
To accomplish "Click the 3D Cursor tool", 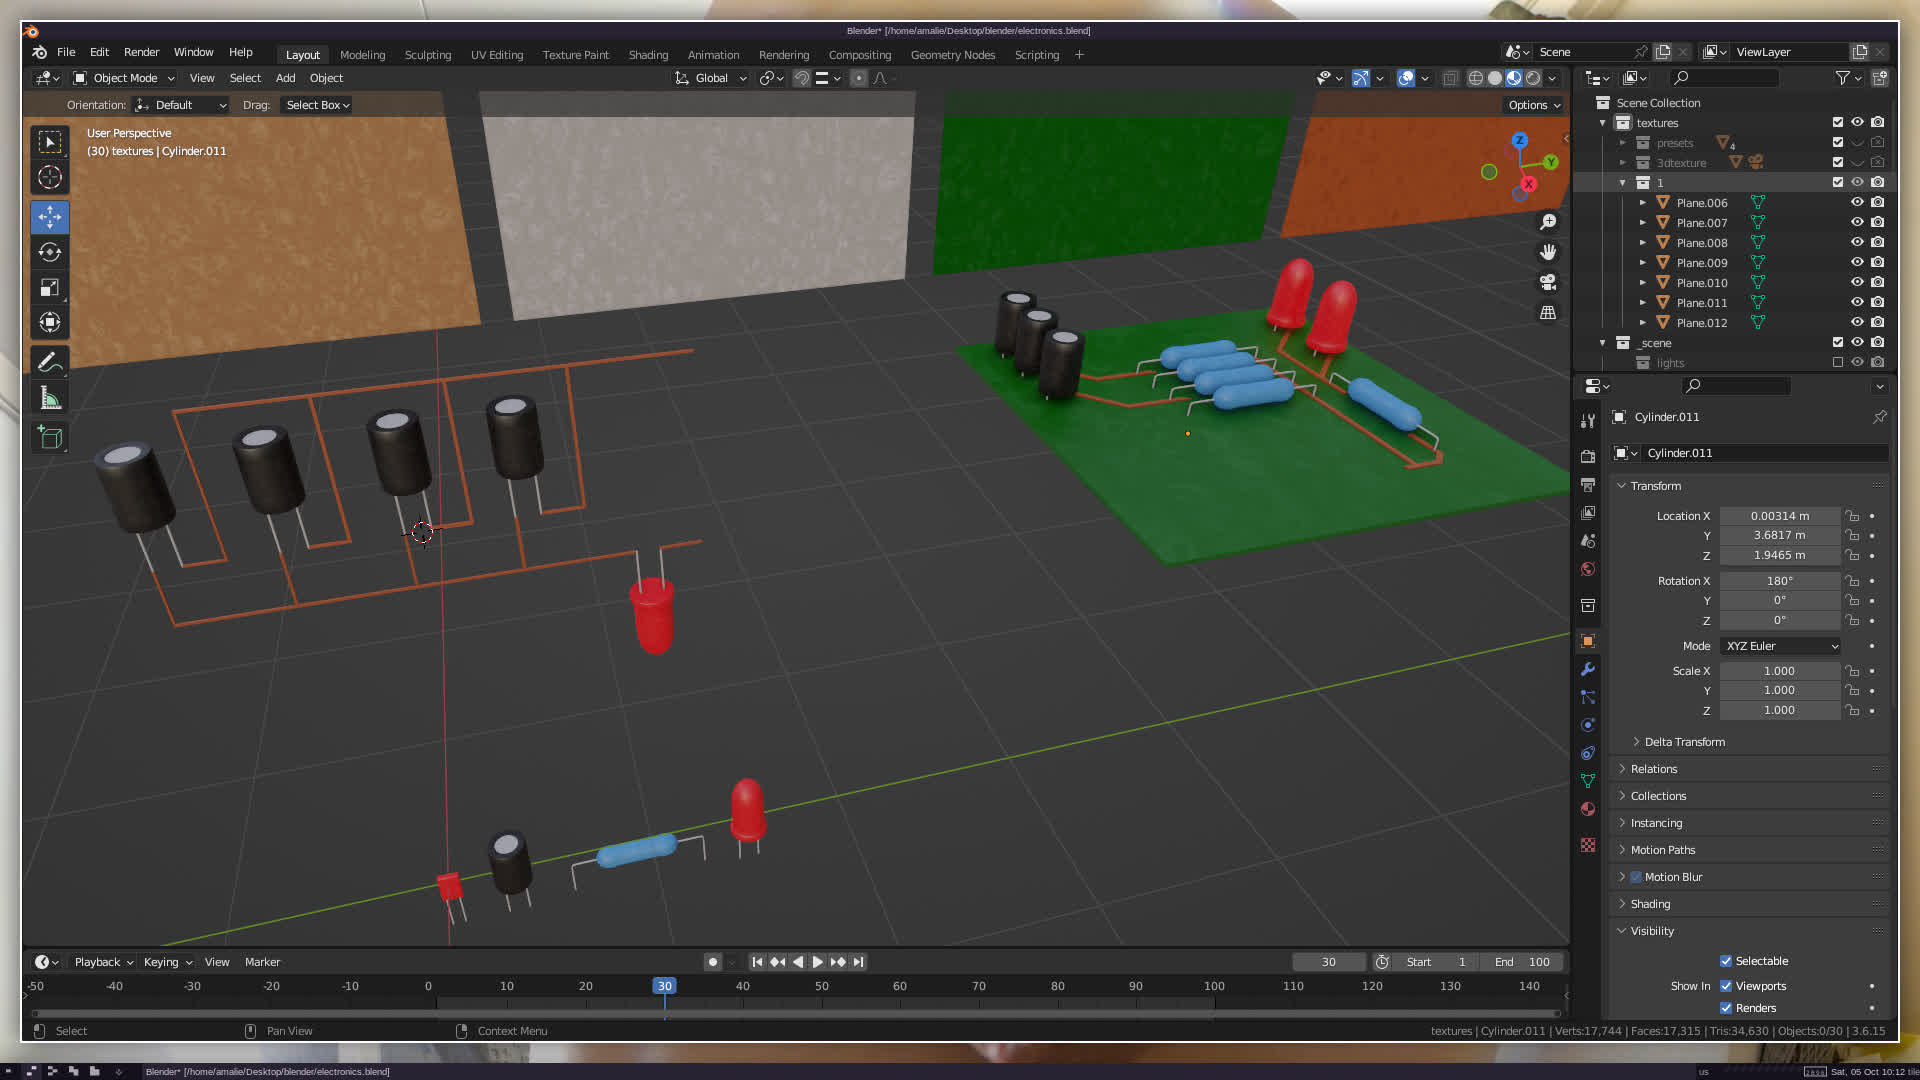I will [x=49, y=178].
